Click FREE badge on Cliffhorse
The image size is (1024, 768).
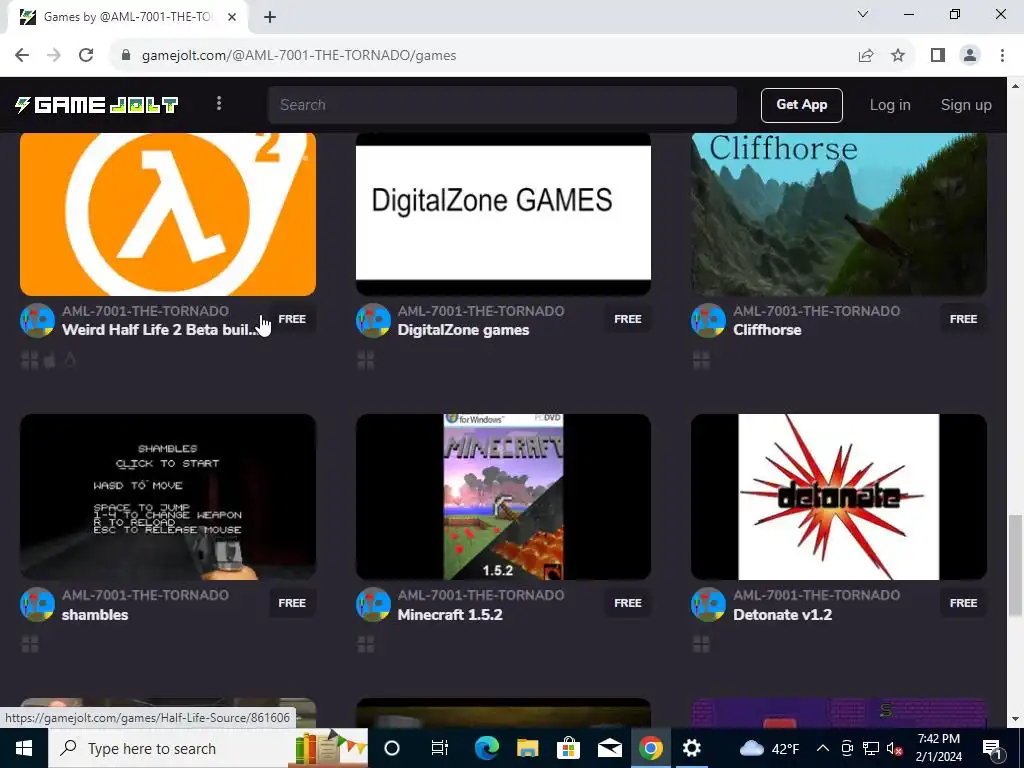coord(963,319)
